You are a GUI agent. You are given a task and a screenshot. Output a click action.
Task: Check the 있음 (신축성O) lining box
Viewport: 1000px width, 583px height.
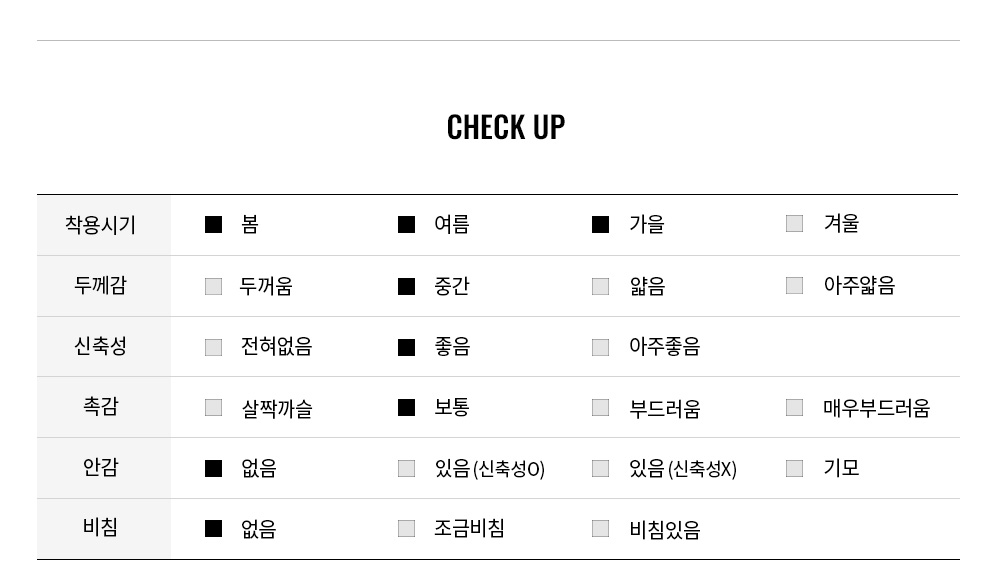[406, 469]
